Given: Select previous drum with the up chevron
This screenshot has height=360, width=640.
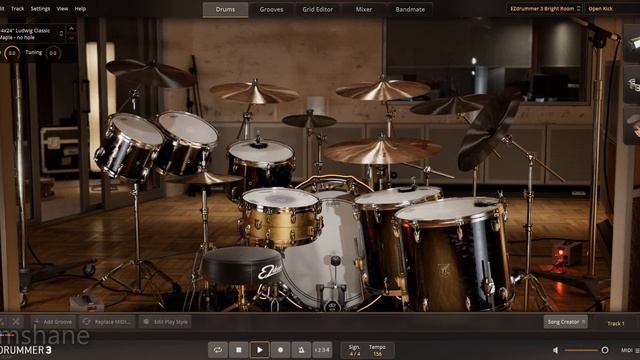Looking at the screenshot, I should click(x=71, y=29).
